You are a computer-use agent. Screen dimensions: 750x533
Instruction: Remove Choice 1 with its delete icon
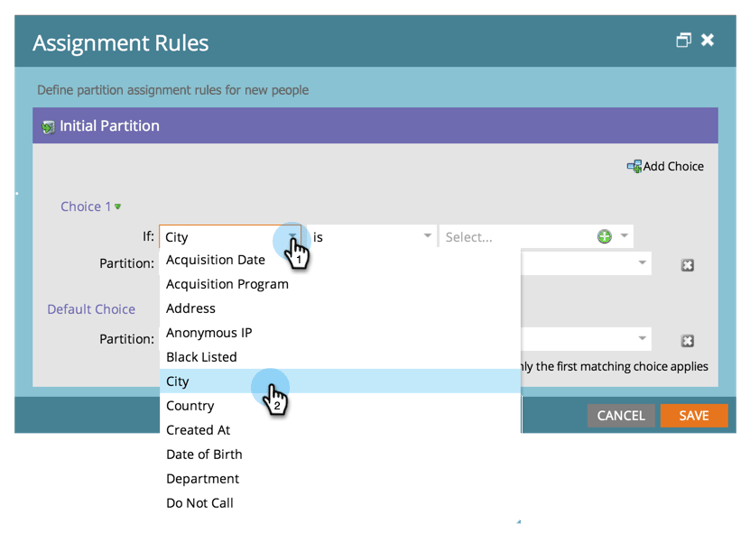688,265
